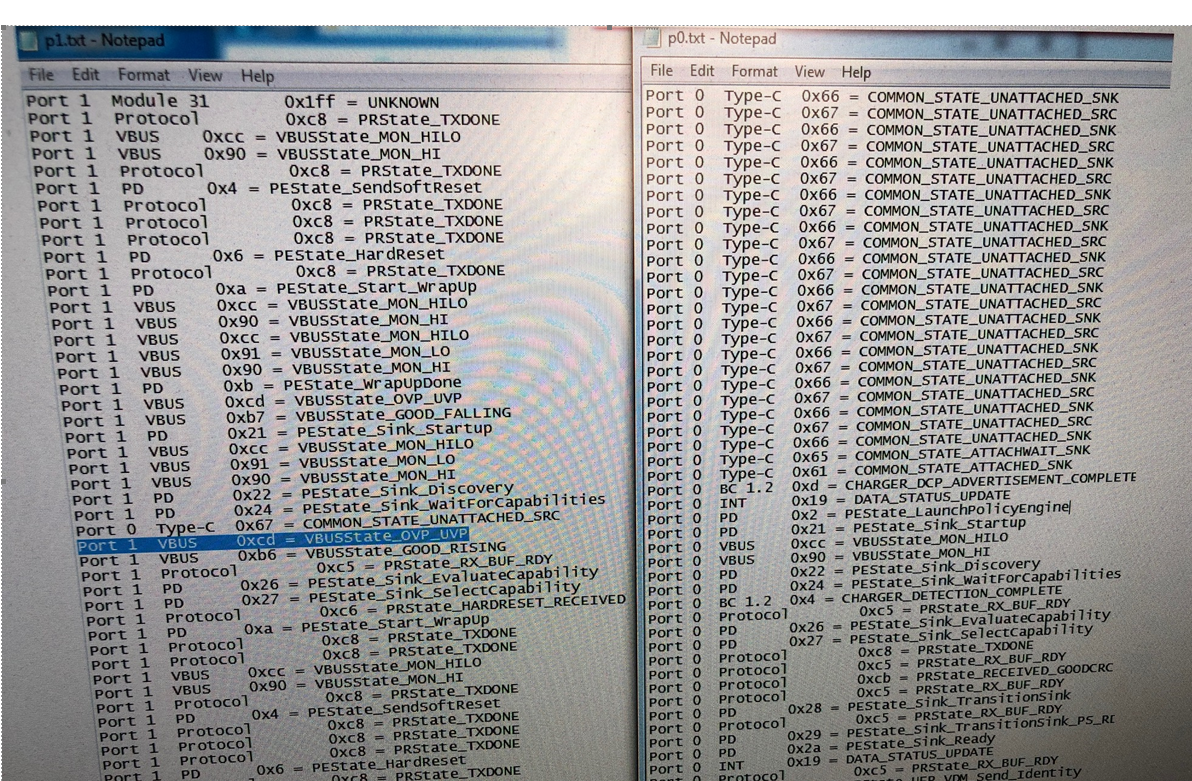Click 'PEState_Sink_SelectCapability' in p1.txt window
Image resolution: width=1192 pixels, height=781 pixels.
coord(333,595)
